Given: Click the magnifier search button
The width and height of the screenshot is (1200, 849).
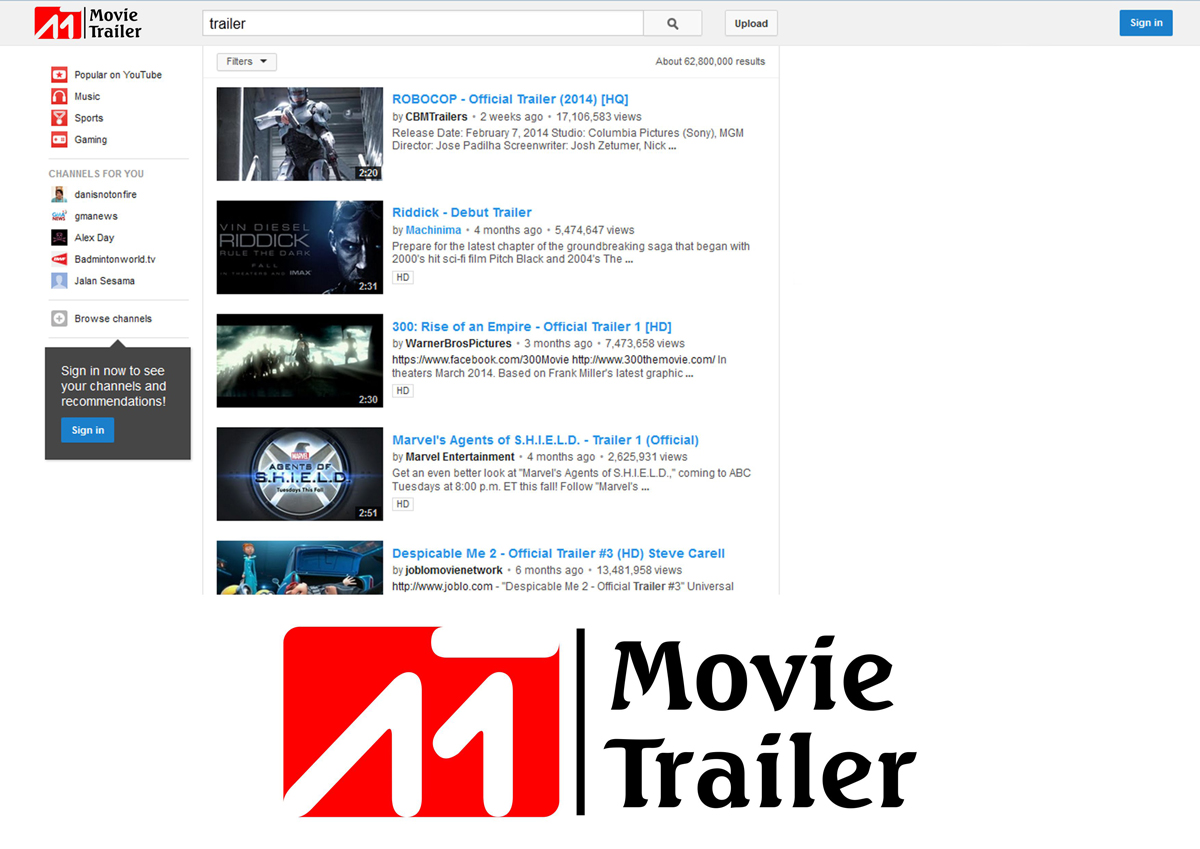Looking at the screenshot, I should point(672,23).
